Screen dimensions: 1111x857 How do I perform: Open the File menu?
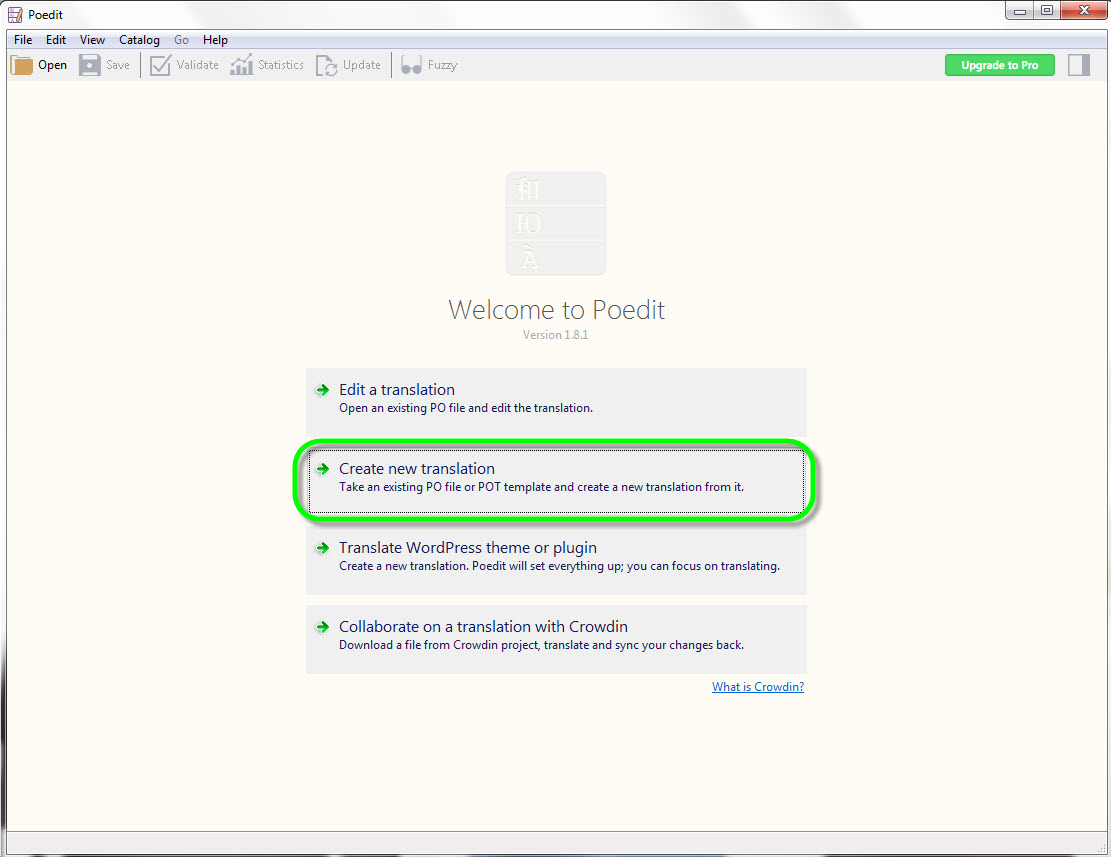pyautogui.click(x=23, y=40)
